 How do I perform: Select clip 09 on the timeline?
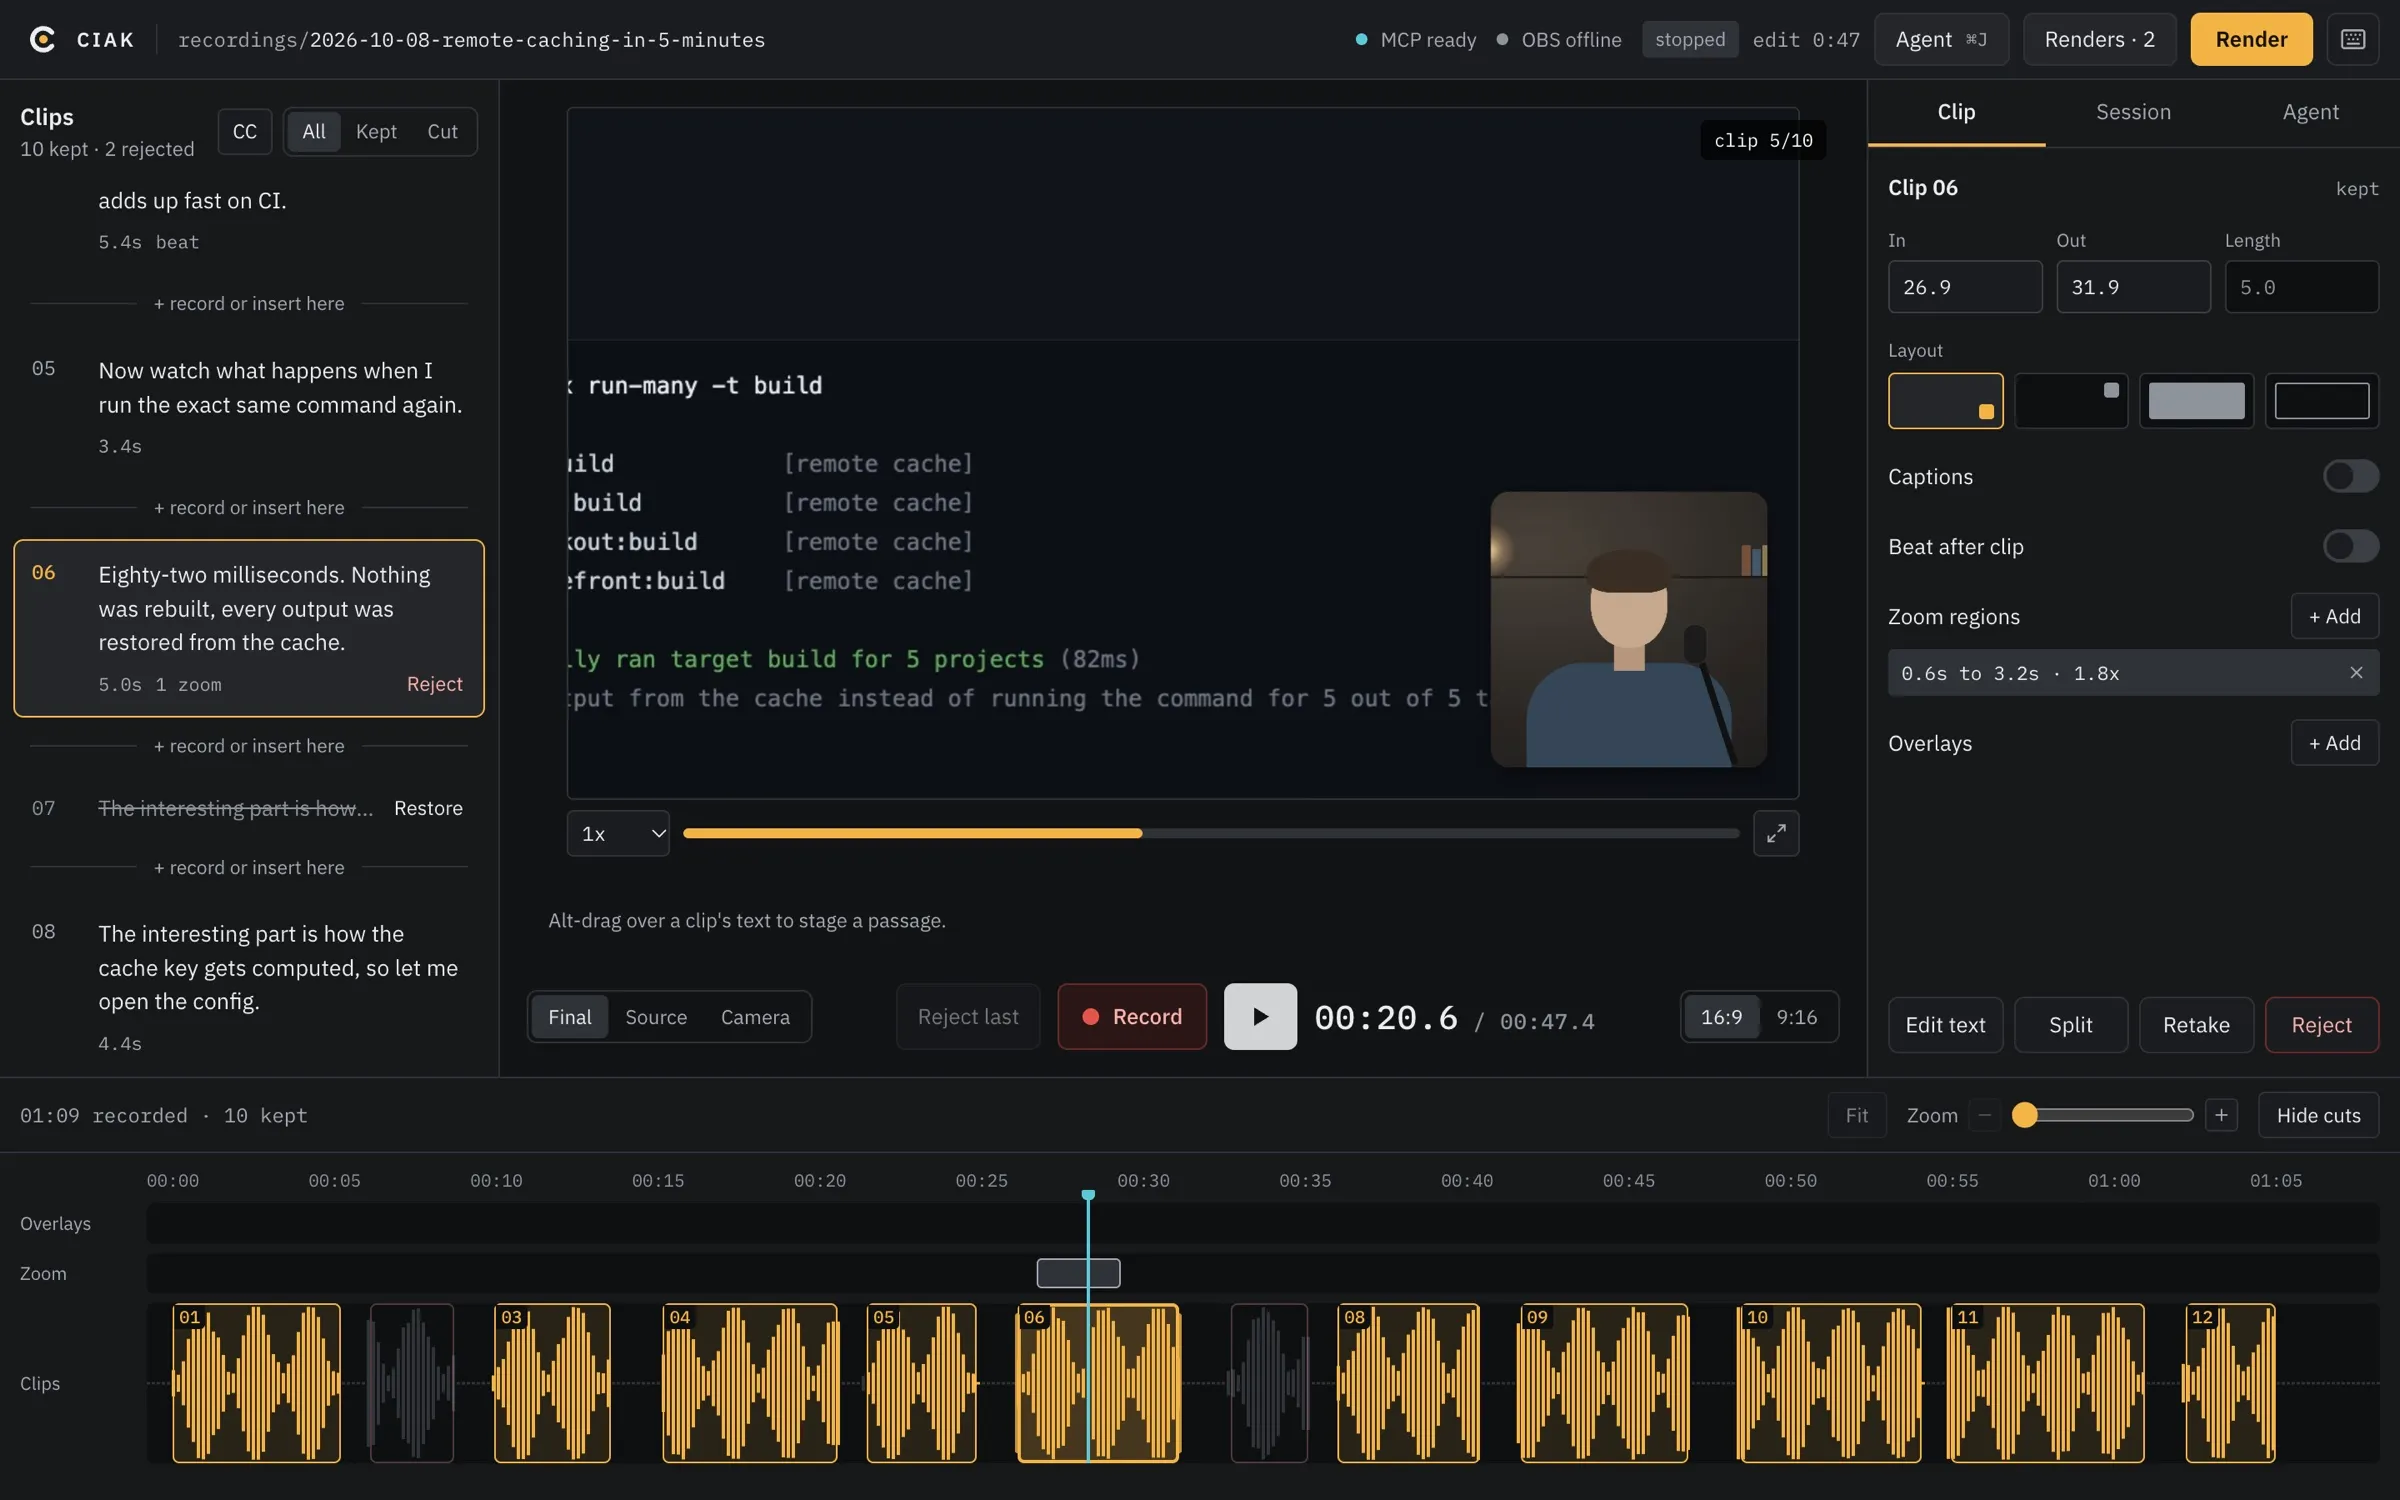pos(1604,1383)
